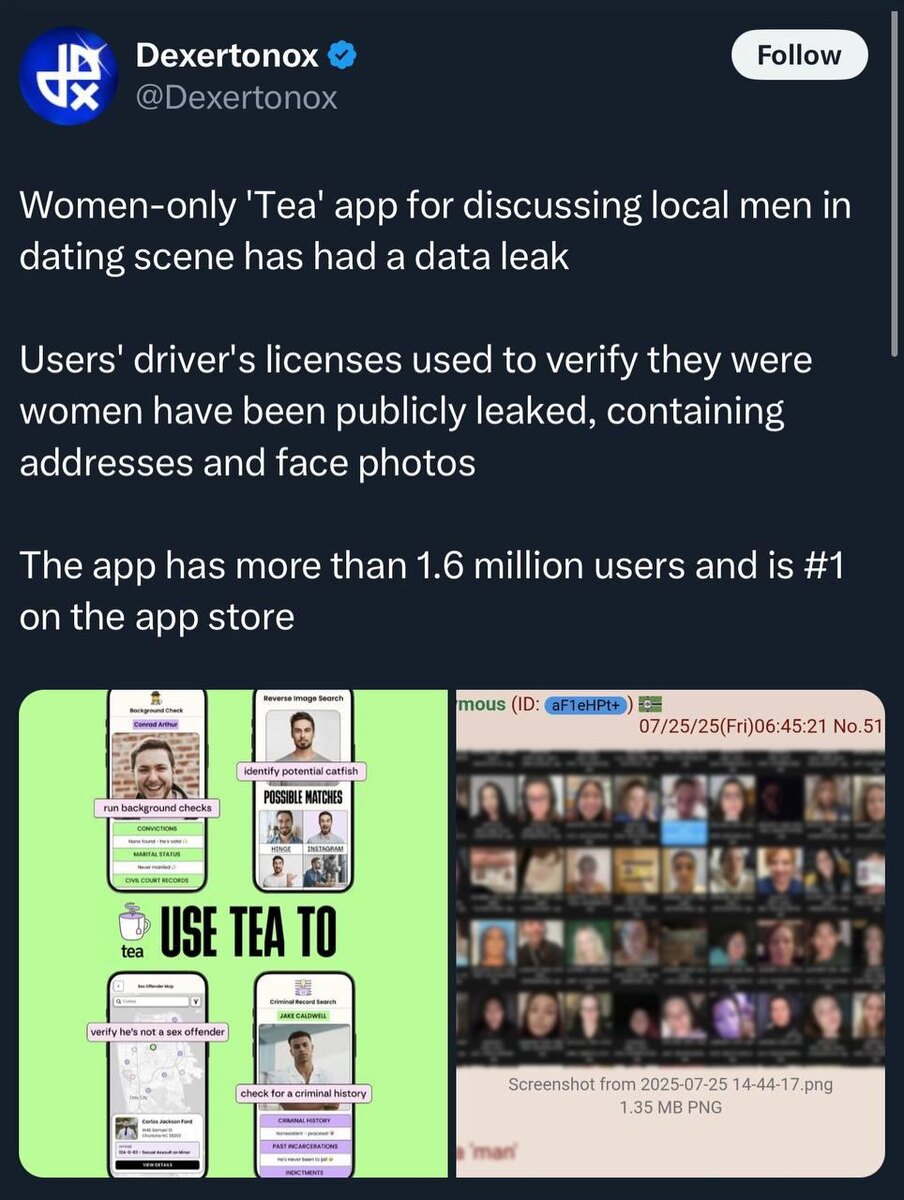Select the 'identify potential catfish' label
Image resolution: width=904 pixels, height=1200 pixels.
pos(302,771)
